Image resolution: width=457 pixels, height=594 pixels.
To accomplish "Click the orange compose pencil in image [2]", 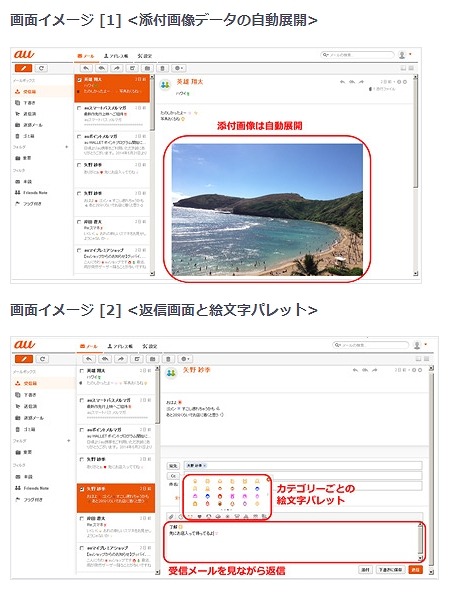I will (24, 359).
